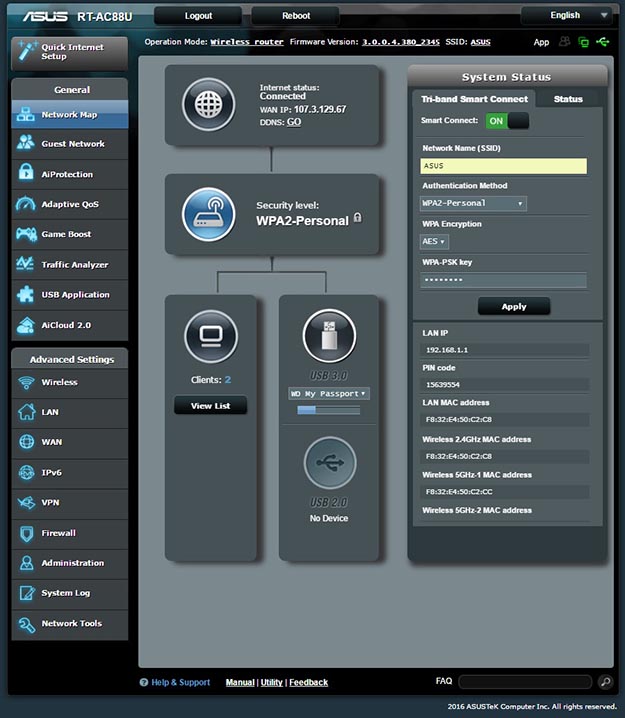Switch to the Status tab
This screenshot has width=625, height=718.
568,99
